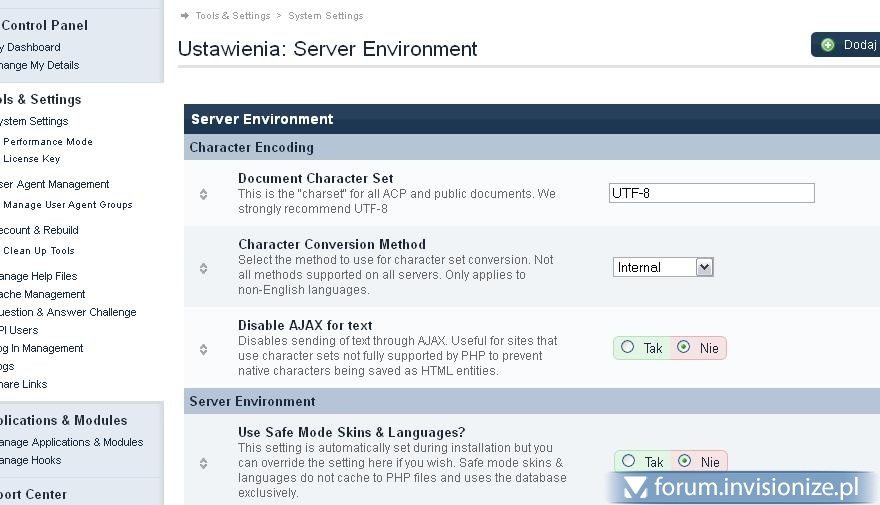Open System Settings breadcrumb link
This screenshot has height=505, width=880.
coord(325,16)
